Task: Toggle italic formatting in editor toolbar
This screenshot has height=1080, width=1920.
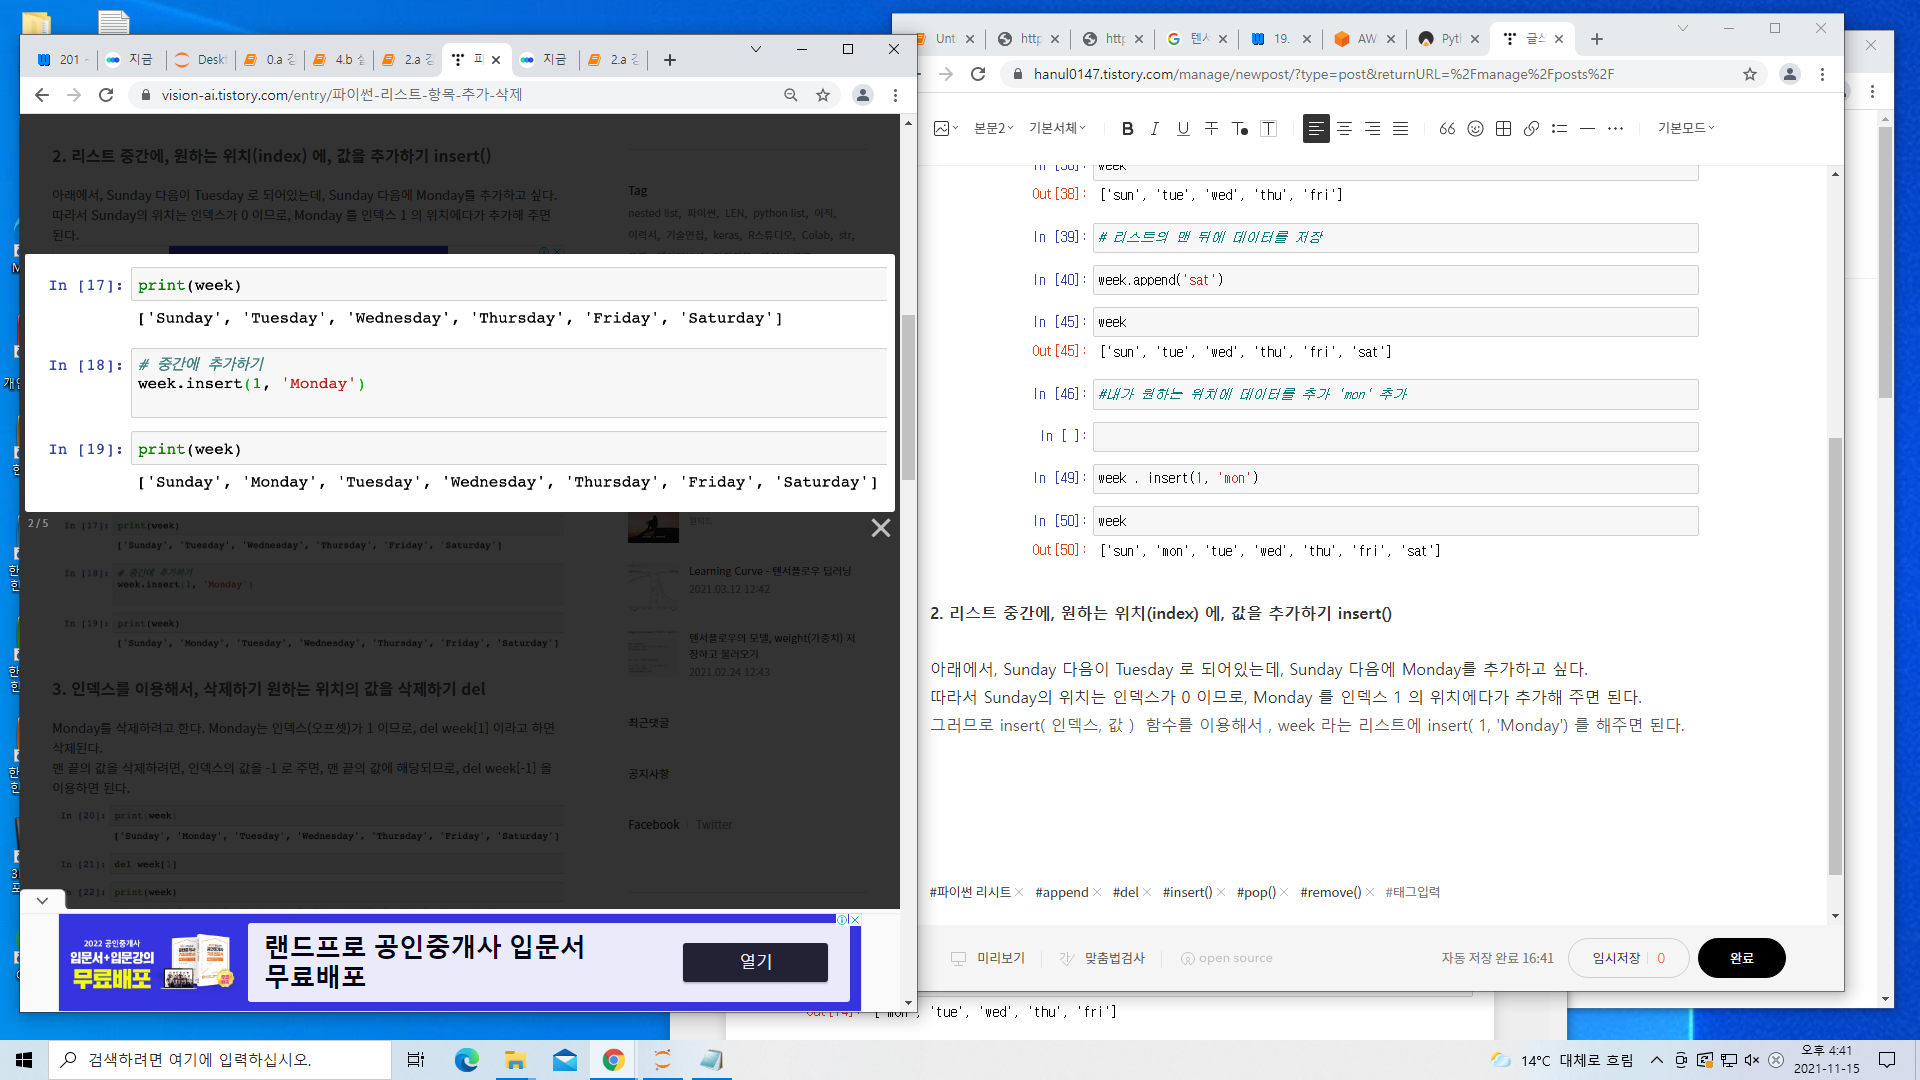Action: click(x=1155, y=128)
